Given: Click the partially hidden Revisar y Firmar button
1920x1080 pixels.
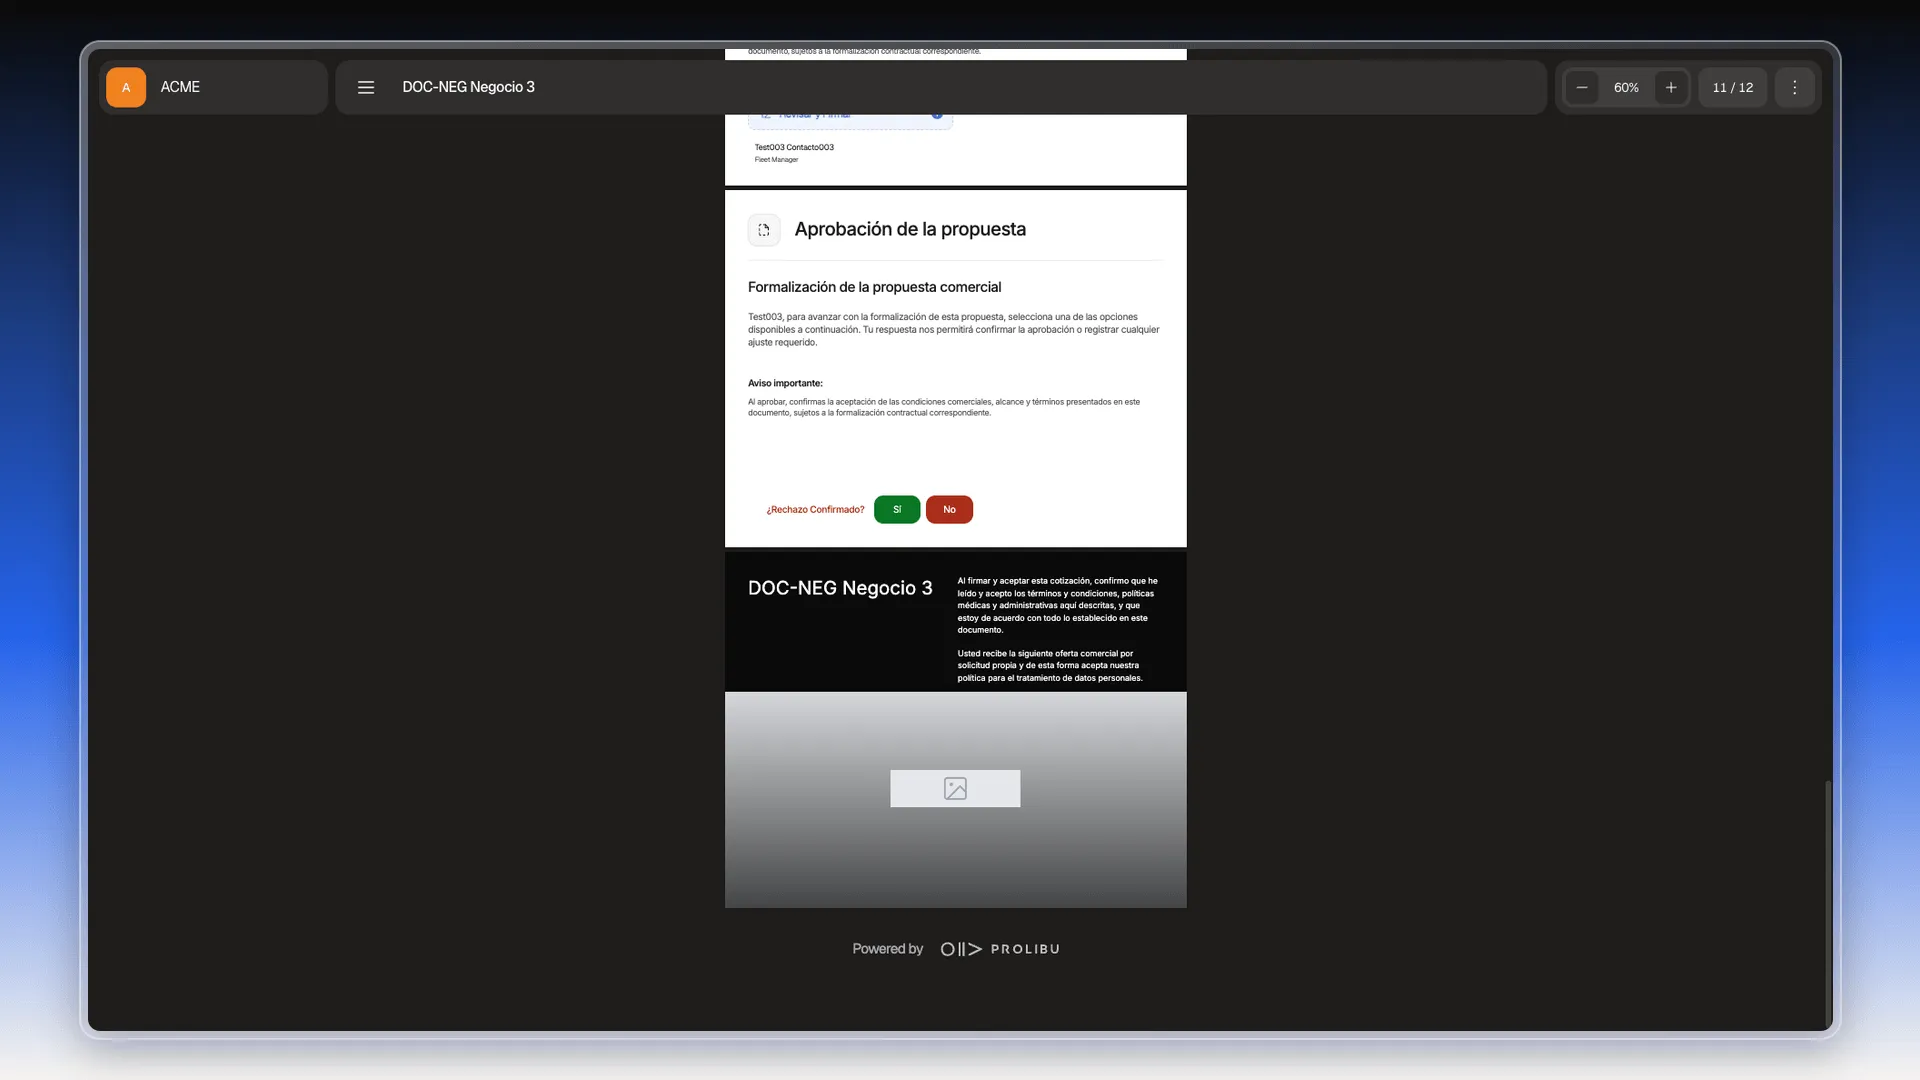Looking at the screenshot, I should point(850,121).
